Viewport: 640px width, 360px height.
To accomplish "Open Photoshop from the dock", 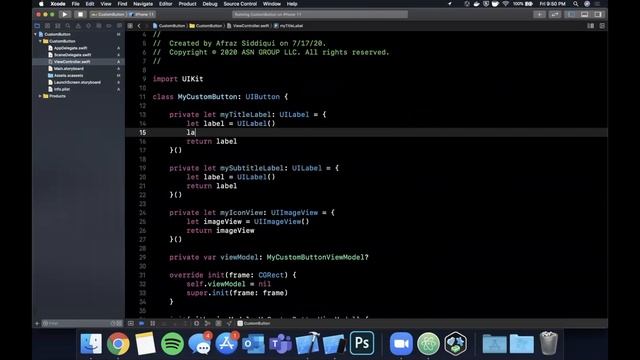I will coord(362,343).
